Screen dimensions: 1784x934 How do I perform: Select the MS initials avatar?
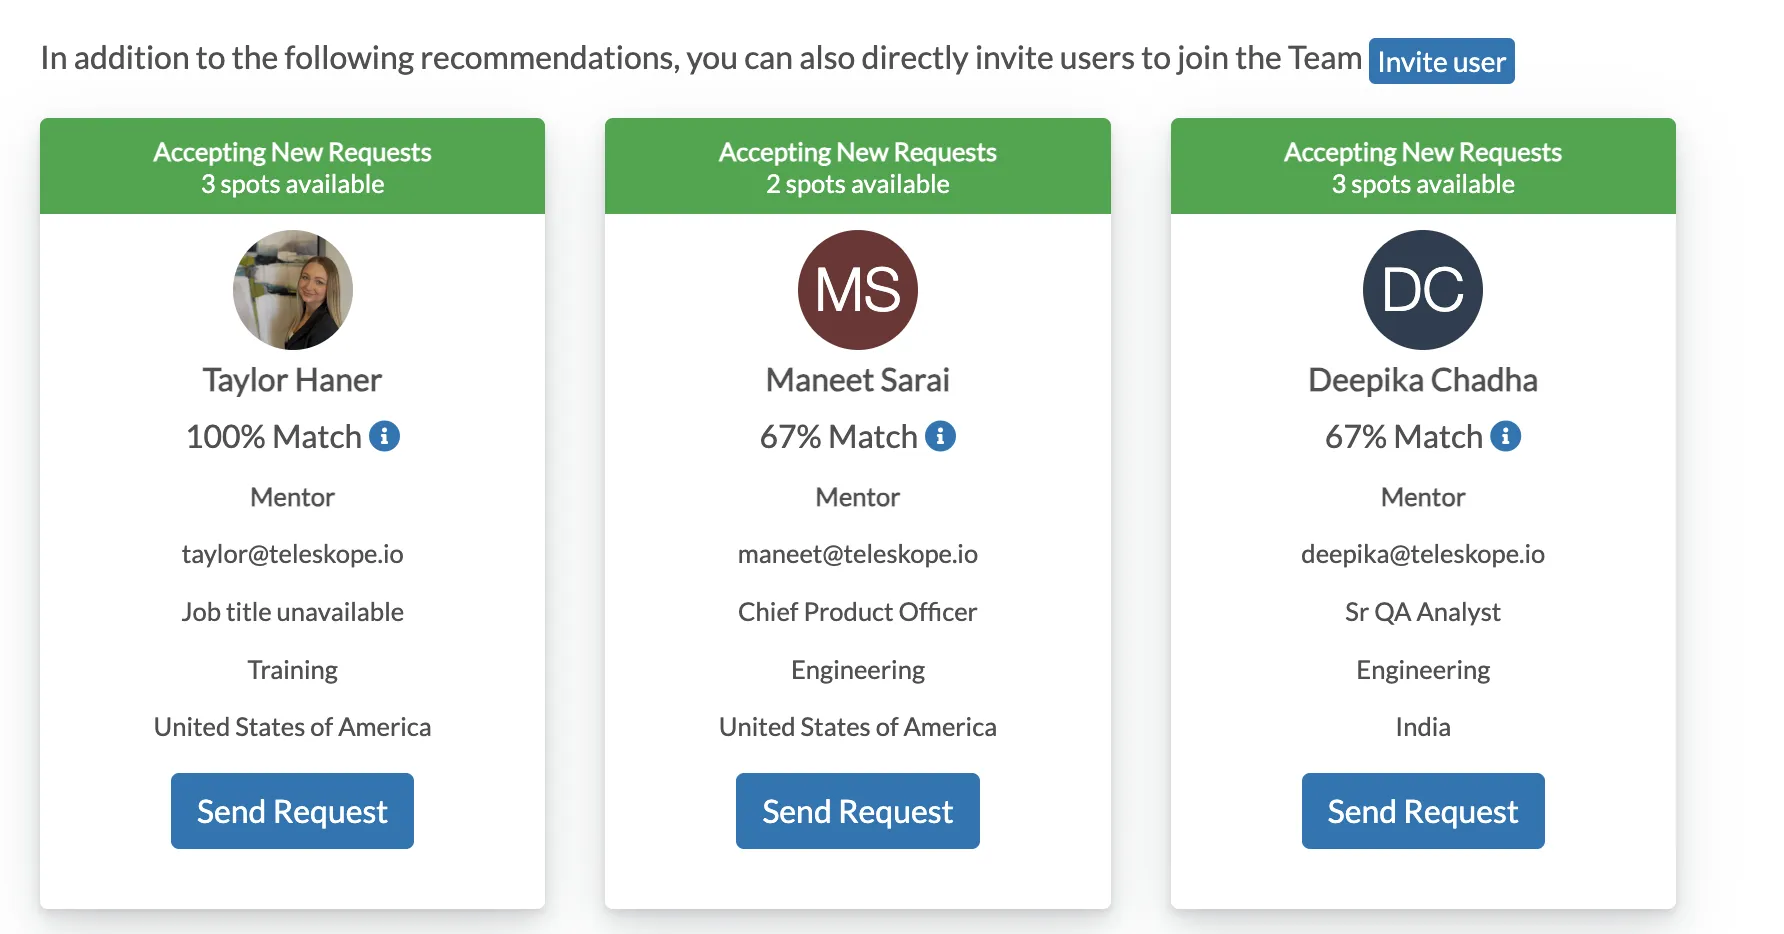pyautogui.click(x=858, y=290)
